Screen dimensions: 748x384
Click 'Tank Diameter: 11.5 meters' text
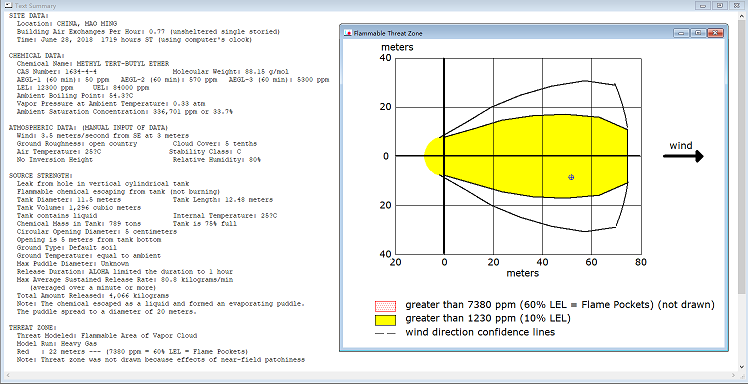point(69,200)
